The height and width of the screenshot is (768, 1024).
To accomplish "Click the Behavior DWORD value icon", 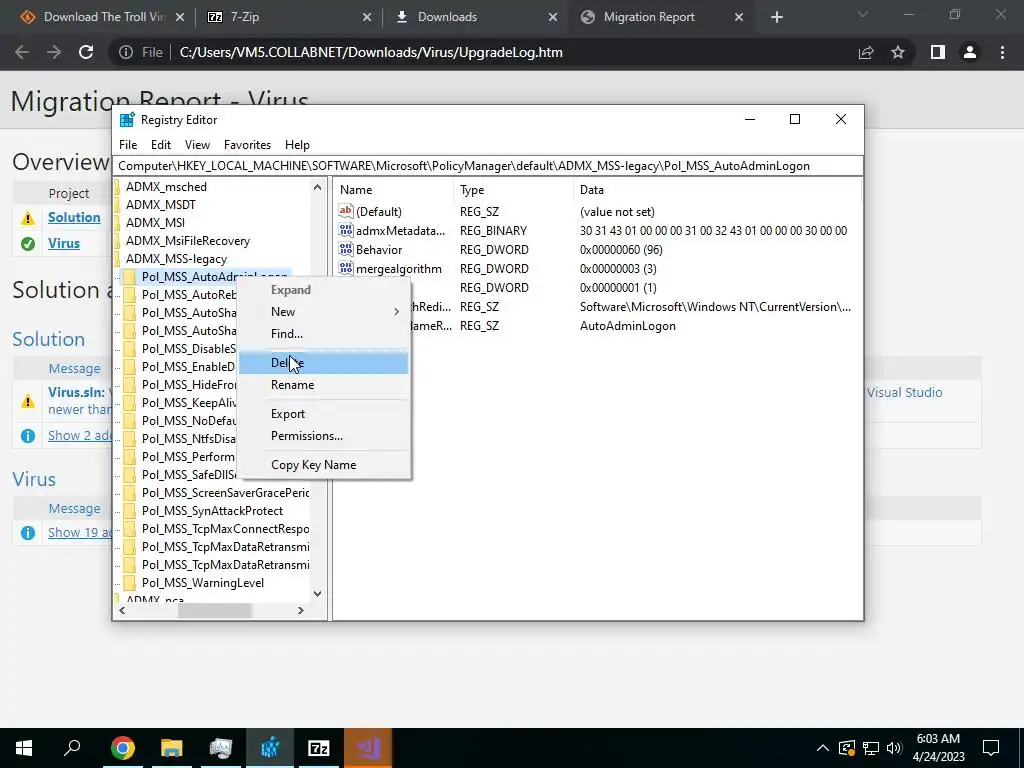I will 345,249.
